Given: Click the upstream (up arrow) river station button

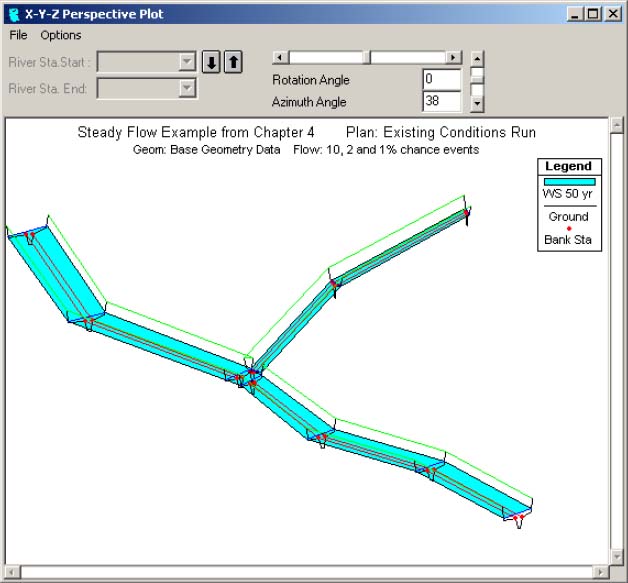Looking at the screenshot, I should coord(232,62).
